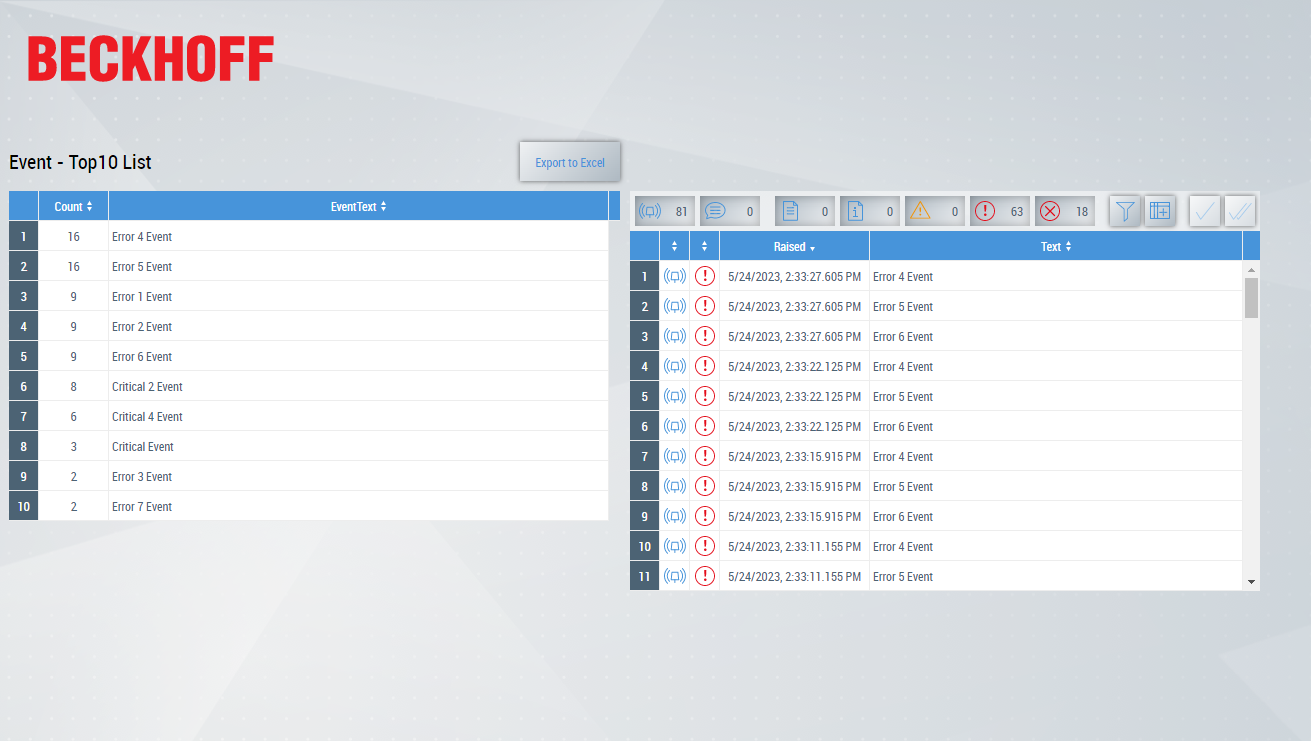Viewport: 1311px width, 741px height.
Task: Sort the Top10 list by Count
Action: pos(73,206)
